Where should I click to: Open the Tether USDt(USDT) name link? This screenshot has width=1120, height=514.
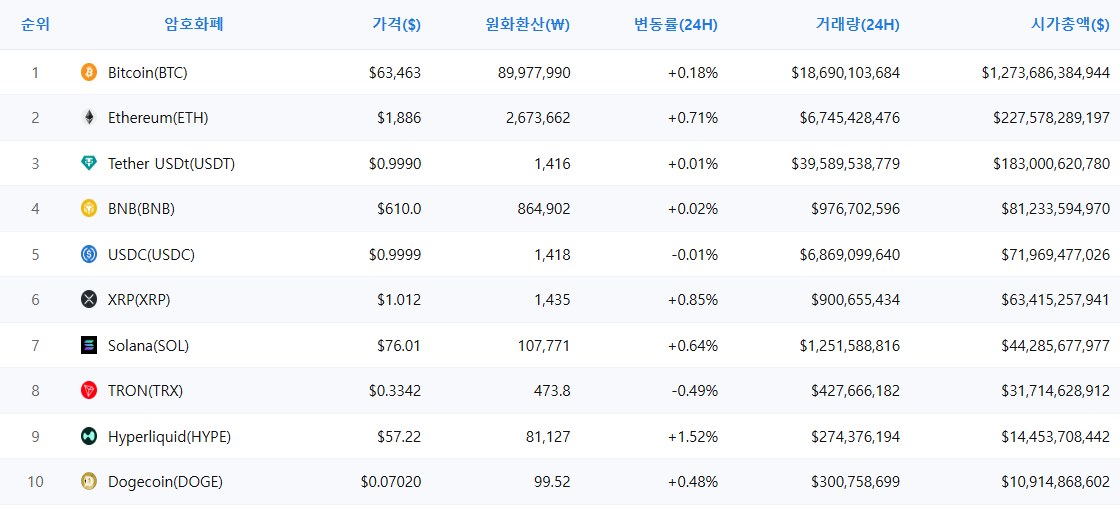pos(171,163)
